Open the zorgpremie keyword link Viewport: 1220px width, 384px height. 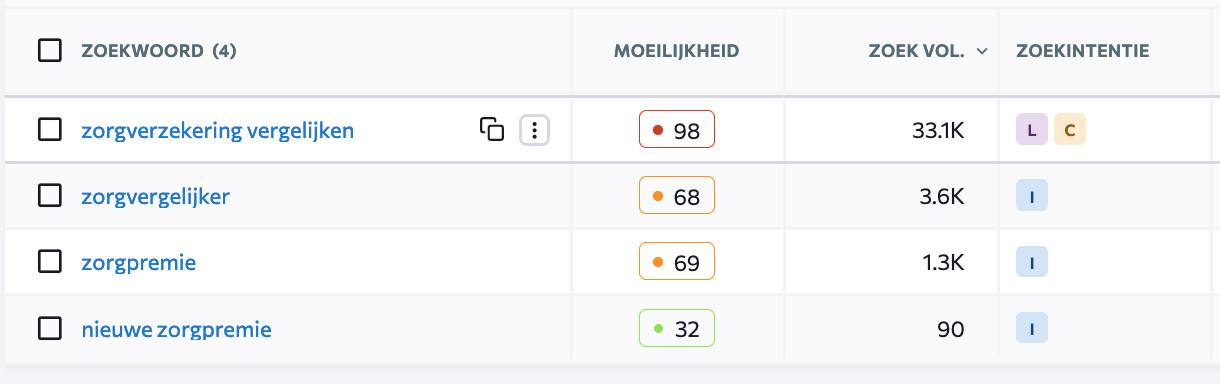pyautogui.click(x=138, y=263)
